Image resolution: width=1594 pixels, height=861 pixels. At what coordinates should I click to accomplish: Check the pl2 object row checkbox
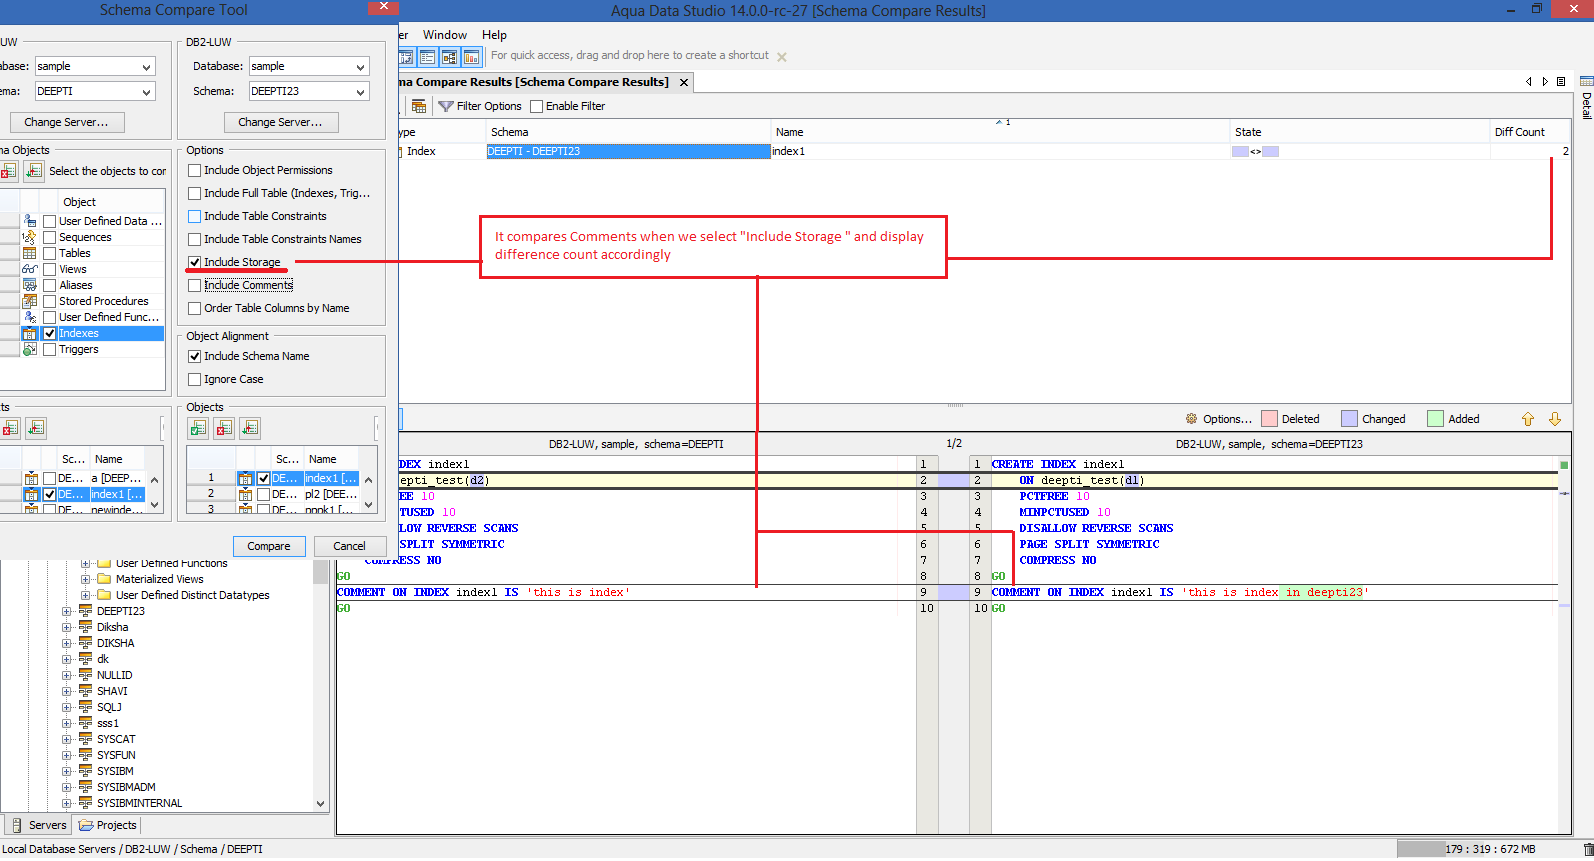[x=264, y=495]
